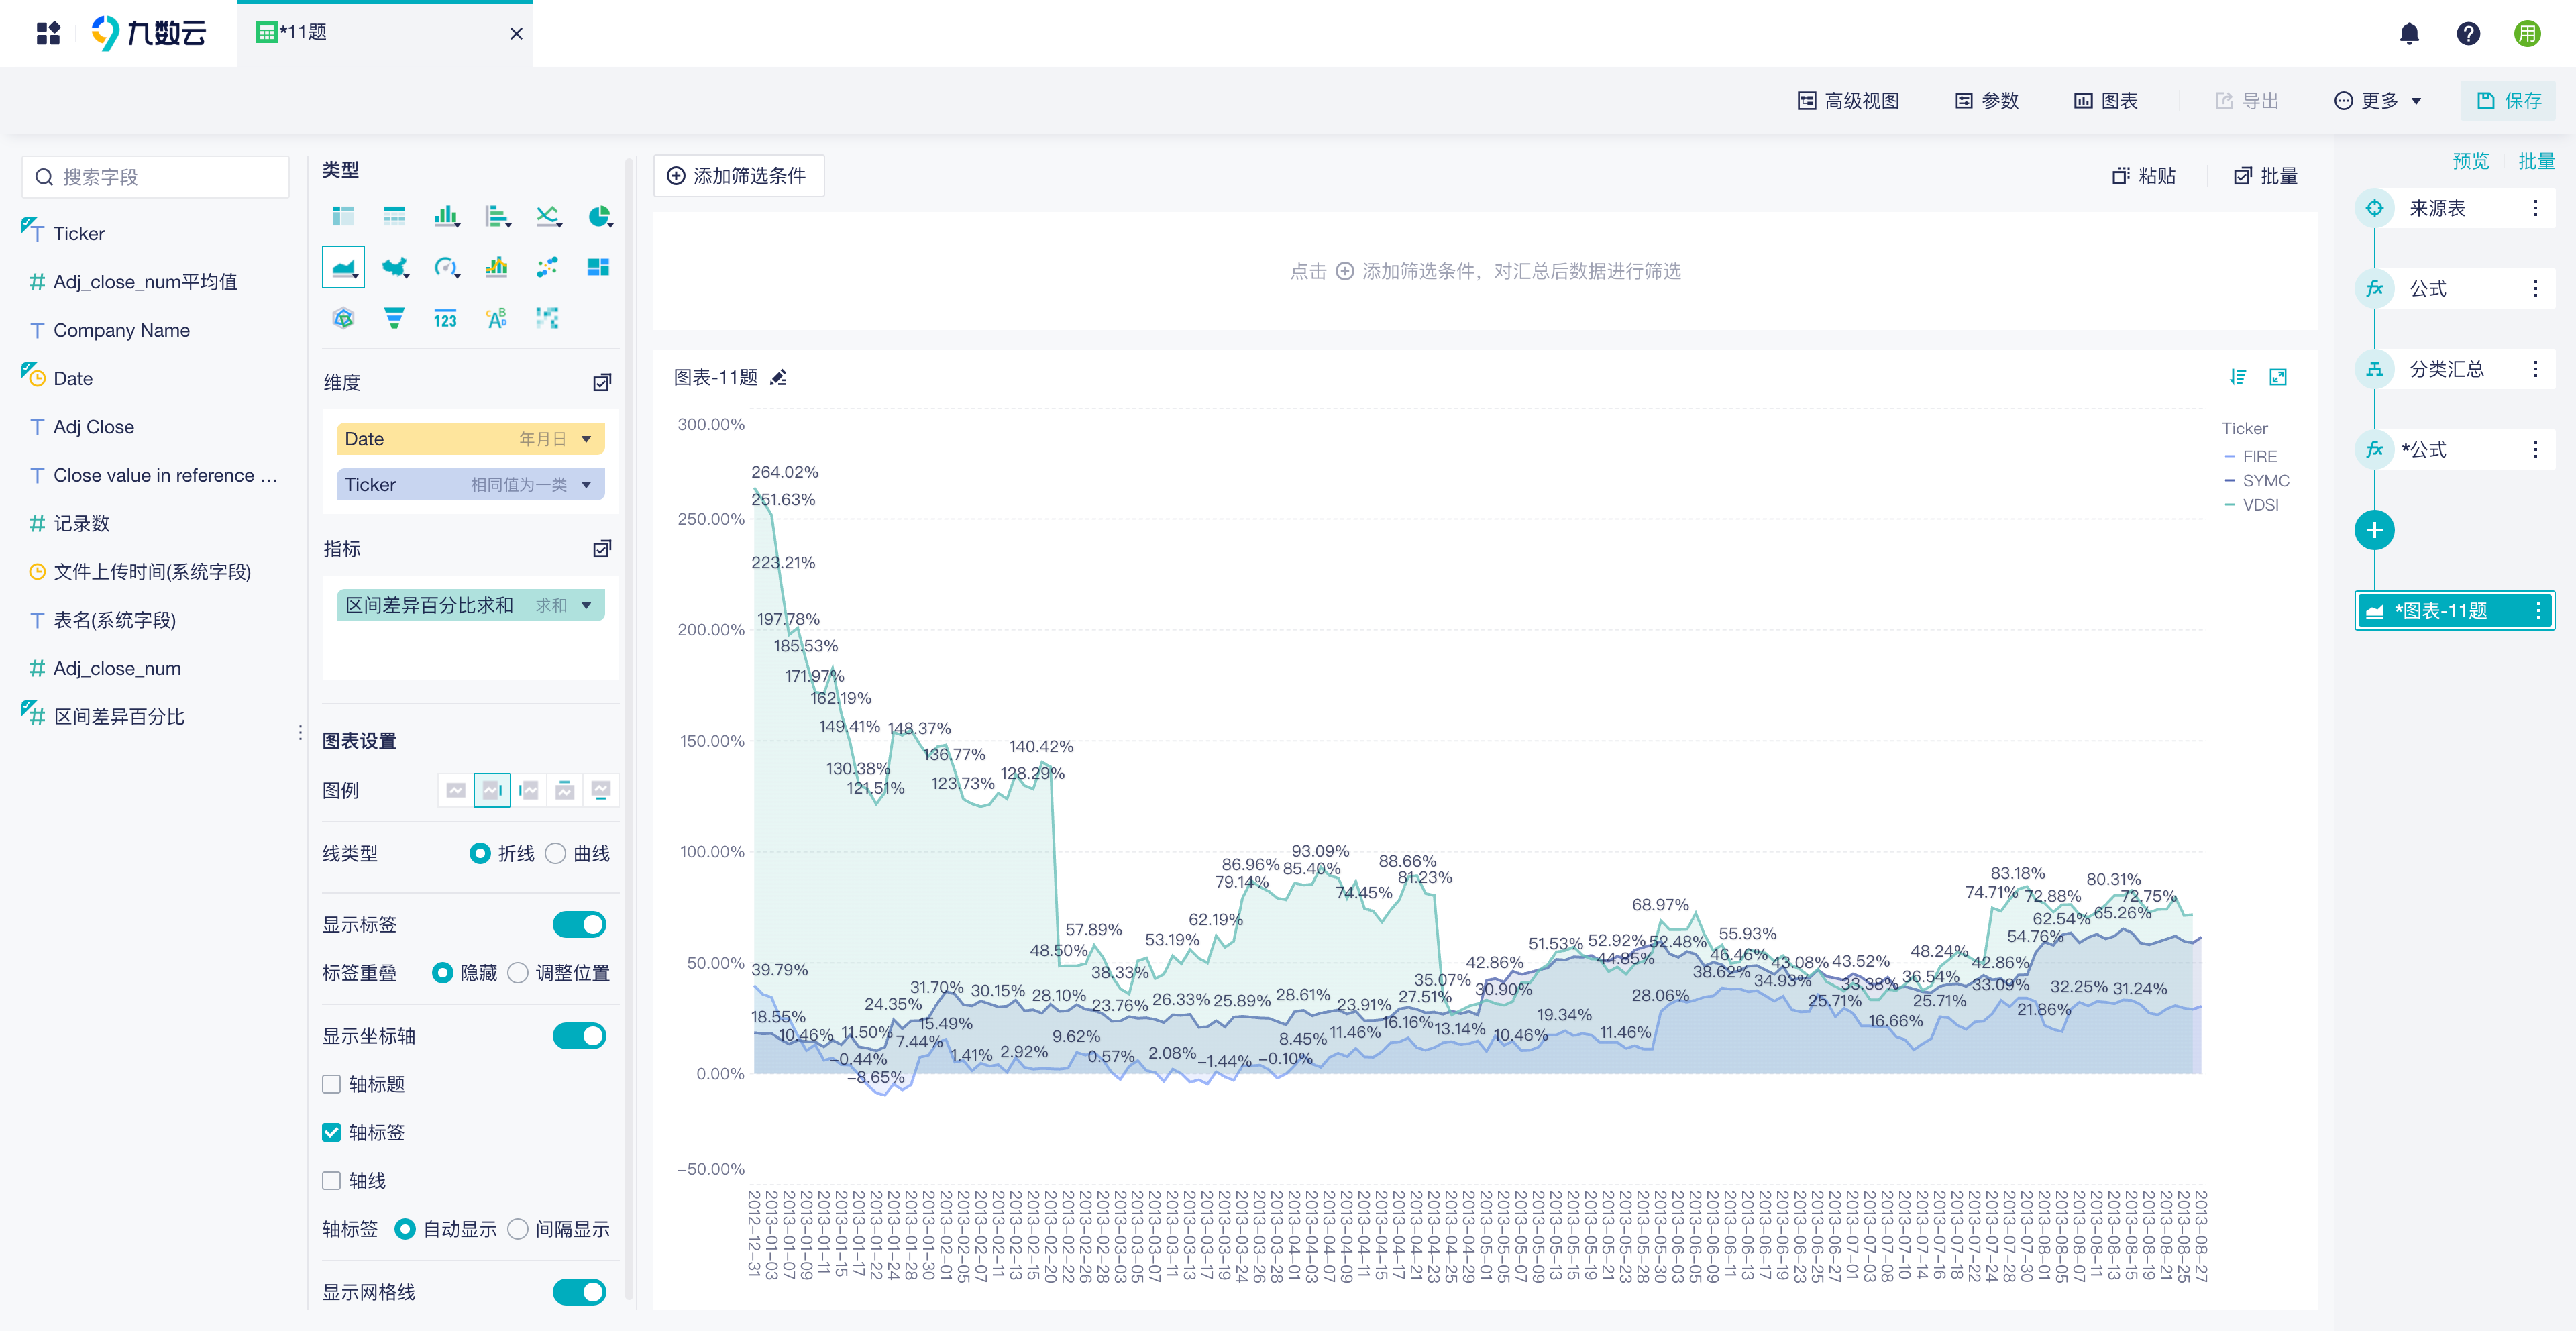Expand the 更多 menu
Image resolution: width=2576 pixels, height=1331 pixels.
[2377, 101]
